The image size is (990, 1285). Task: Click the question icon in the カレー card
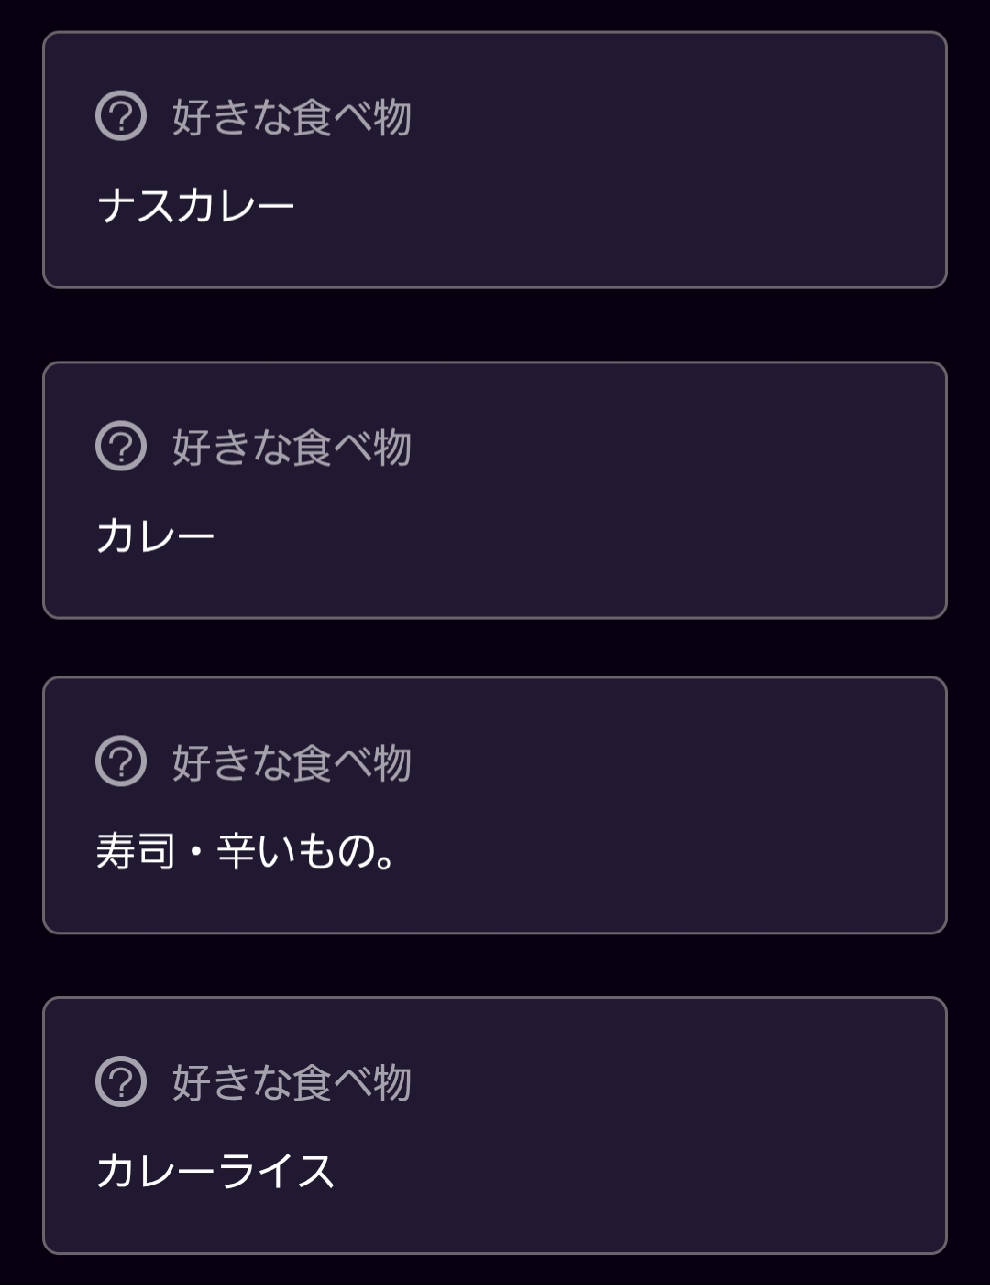(121, 446)
